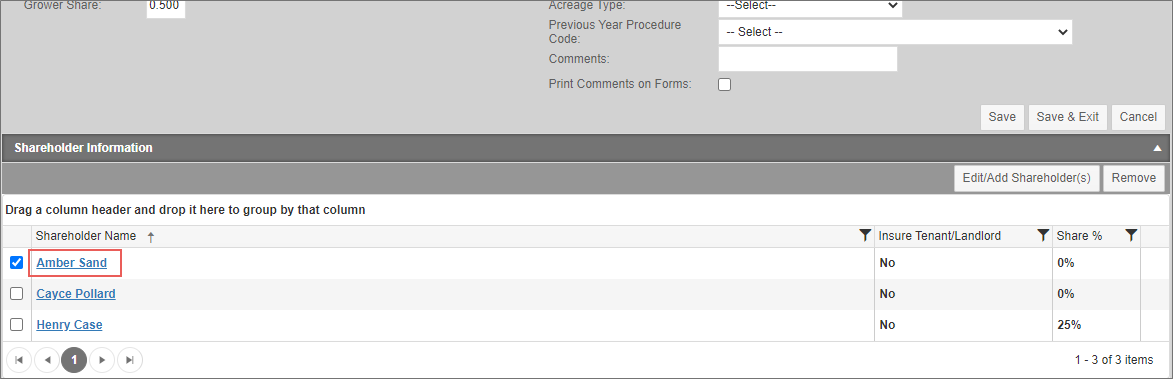1173x379 pixels.
Task: Enable Print Comments on Forms checkbox
Action: point(724,84)
